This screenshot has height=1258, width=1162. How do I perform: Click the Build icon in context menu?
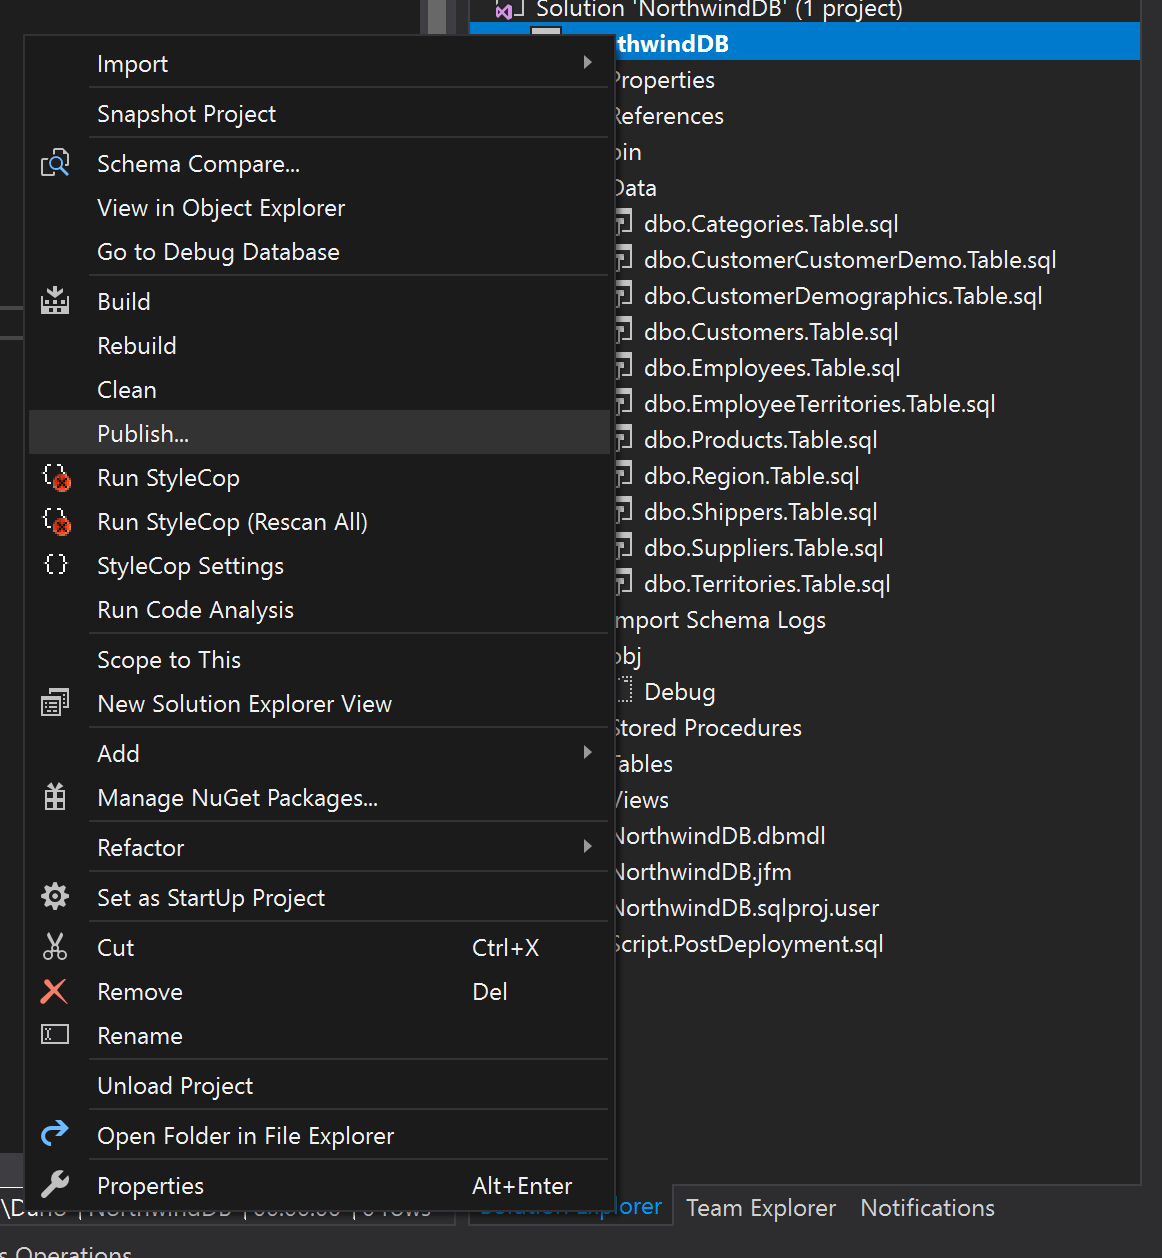tap(55, 301)
